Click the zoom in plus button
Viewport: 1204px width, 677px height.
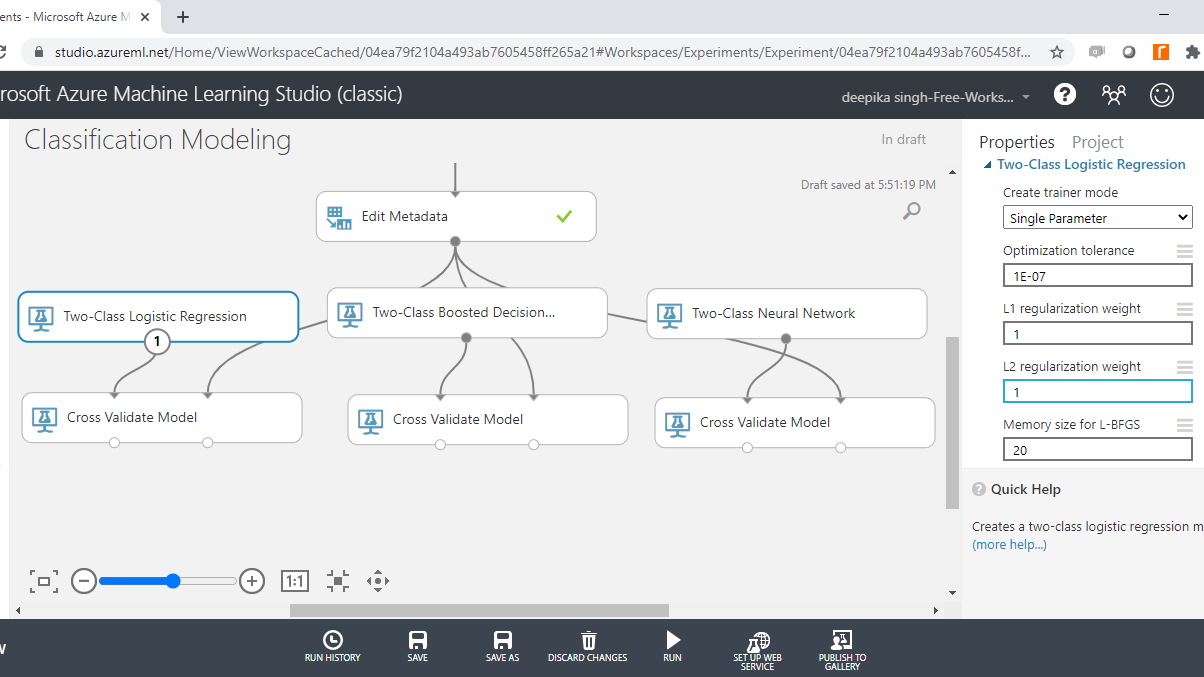tap(252, 580)
